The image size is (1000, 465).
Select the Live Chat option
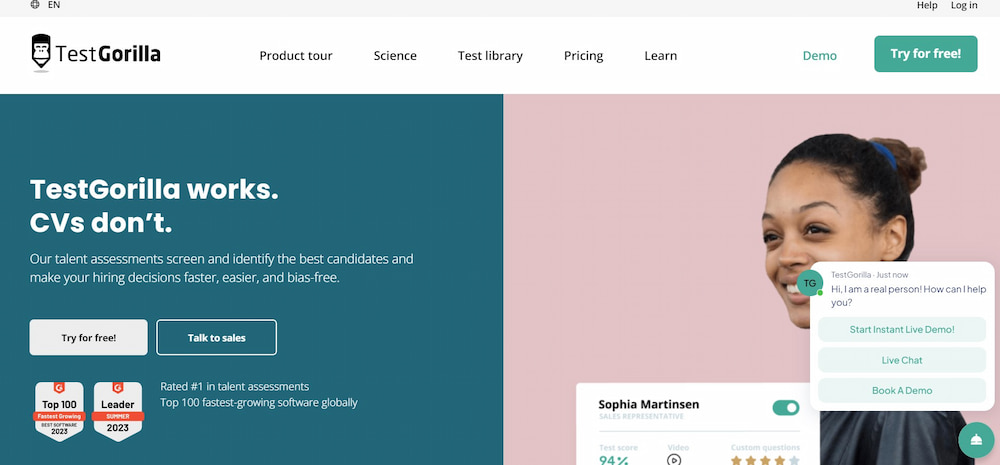pyautogui.click(x=902, y=360)
